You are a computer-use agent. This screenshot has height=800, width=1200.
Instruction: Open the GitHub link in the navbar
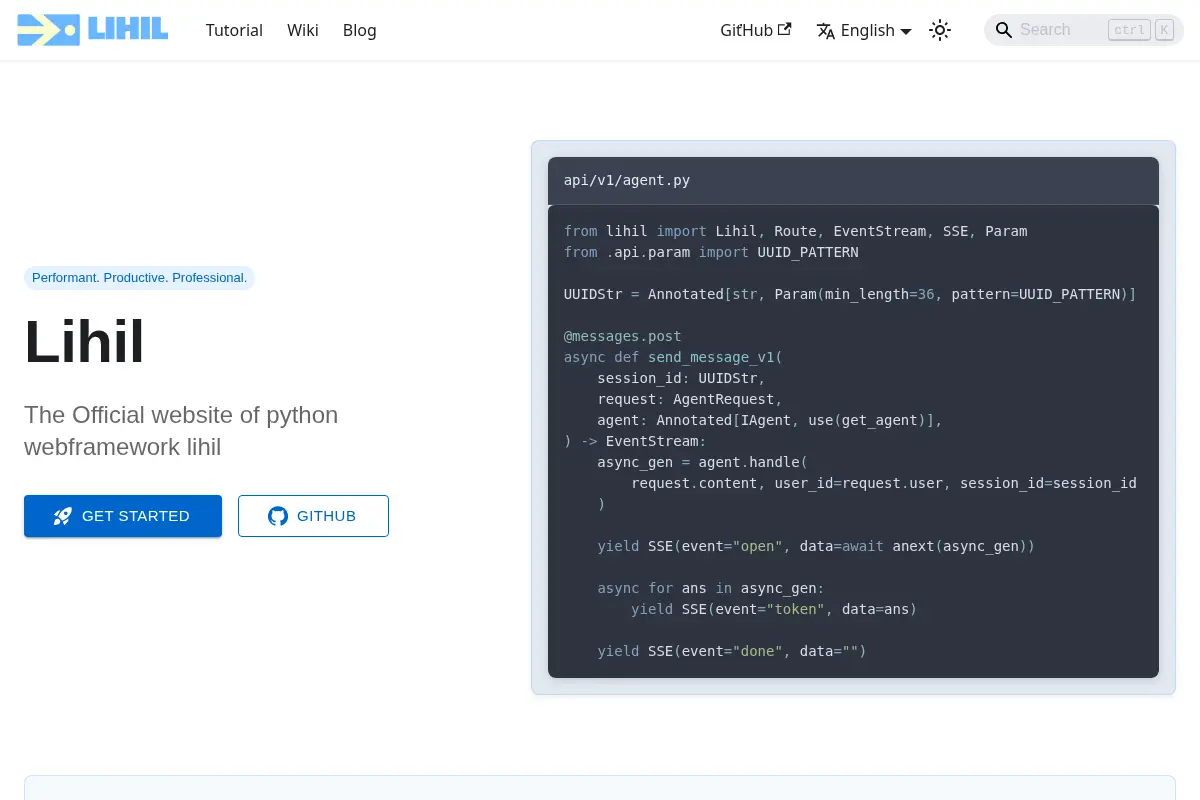coord(756,30)
